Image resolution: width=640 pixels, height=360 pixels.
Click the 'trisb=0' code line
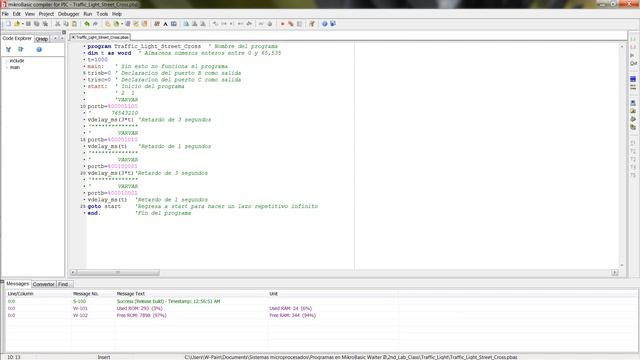99,73
